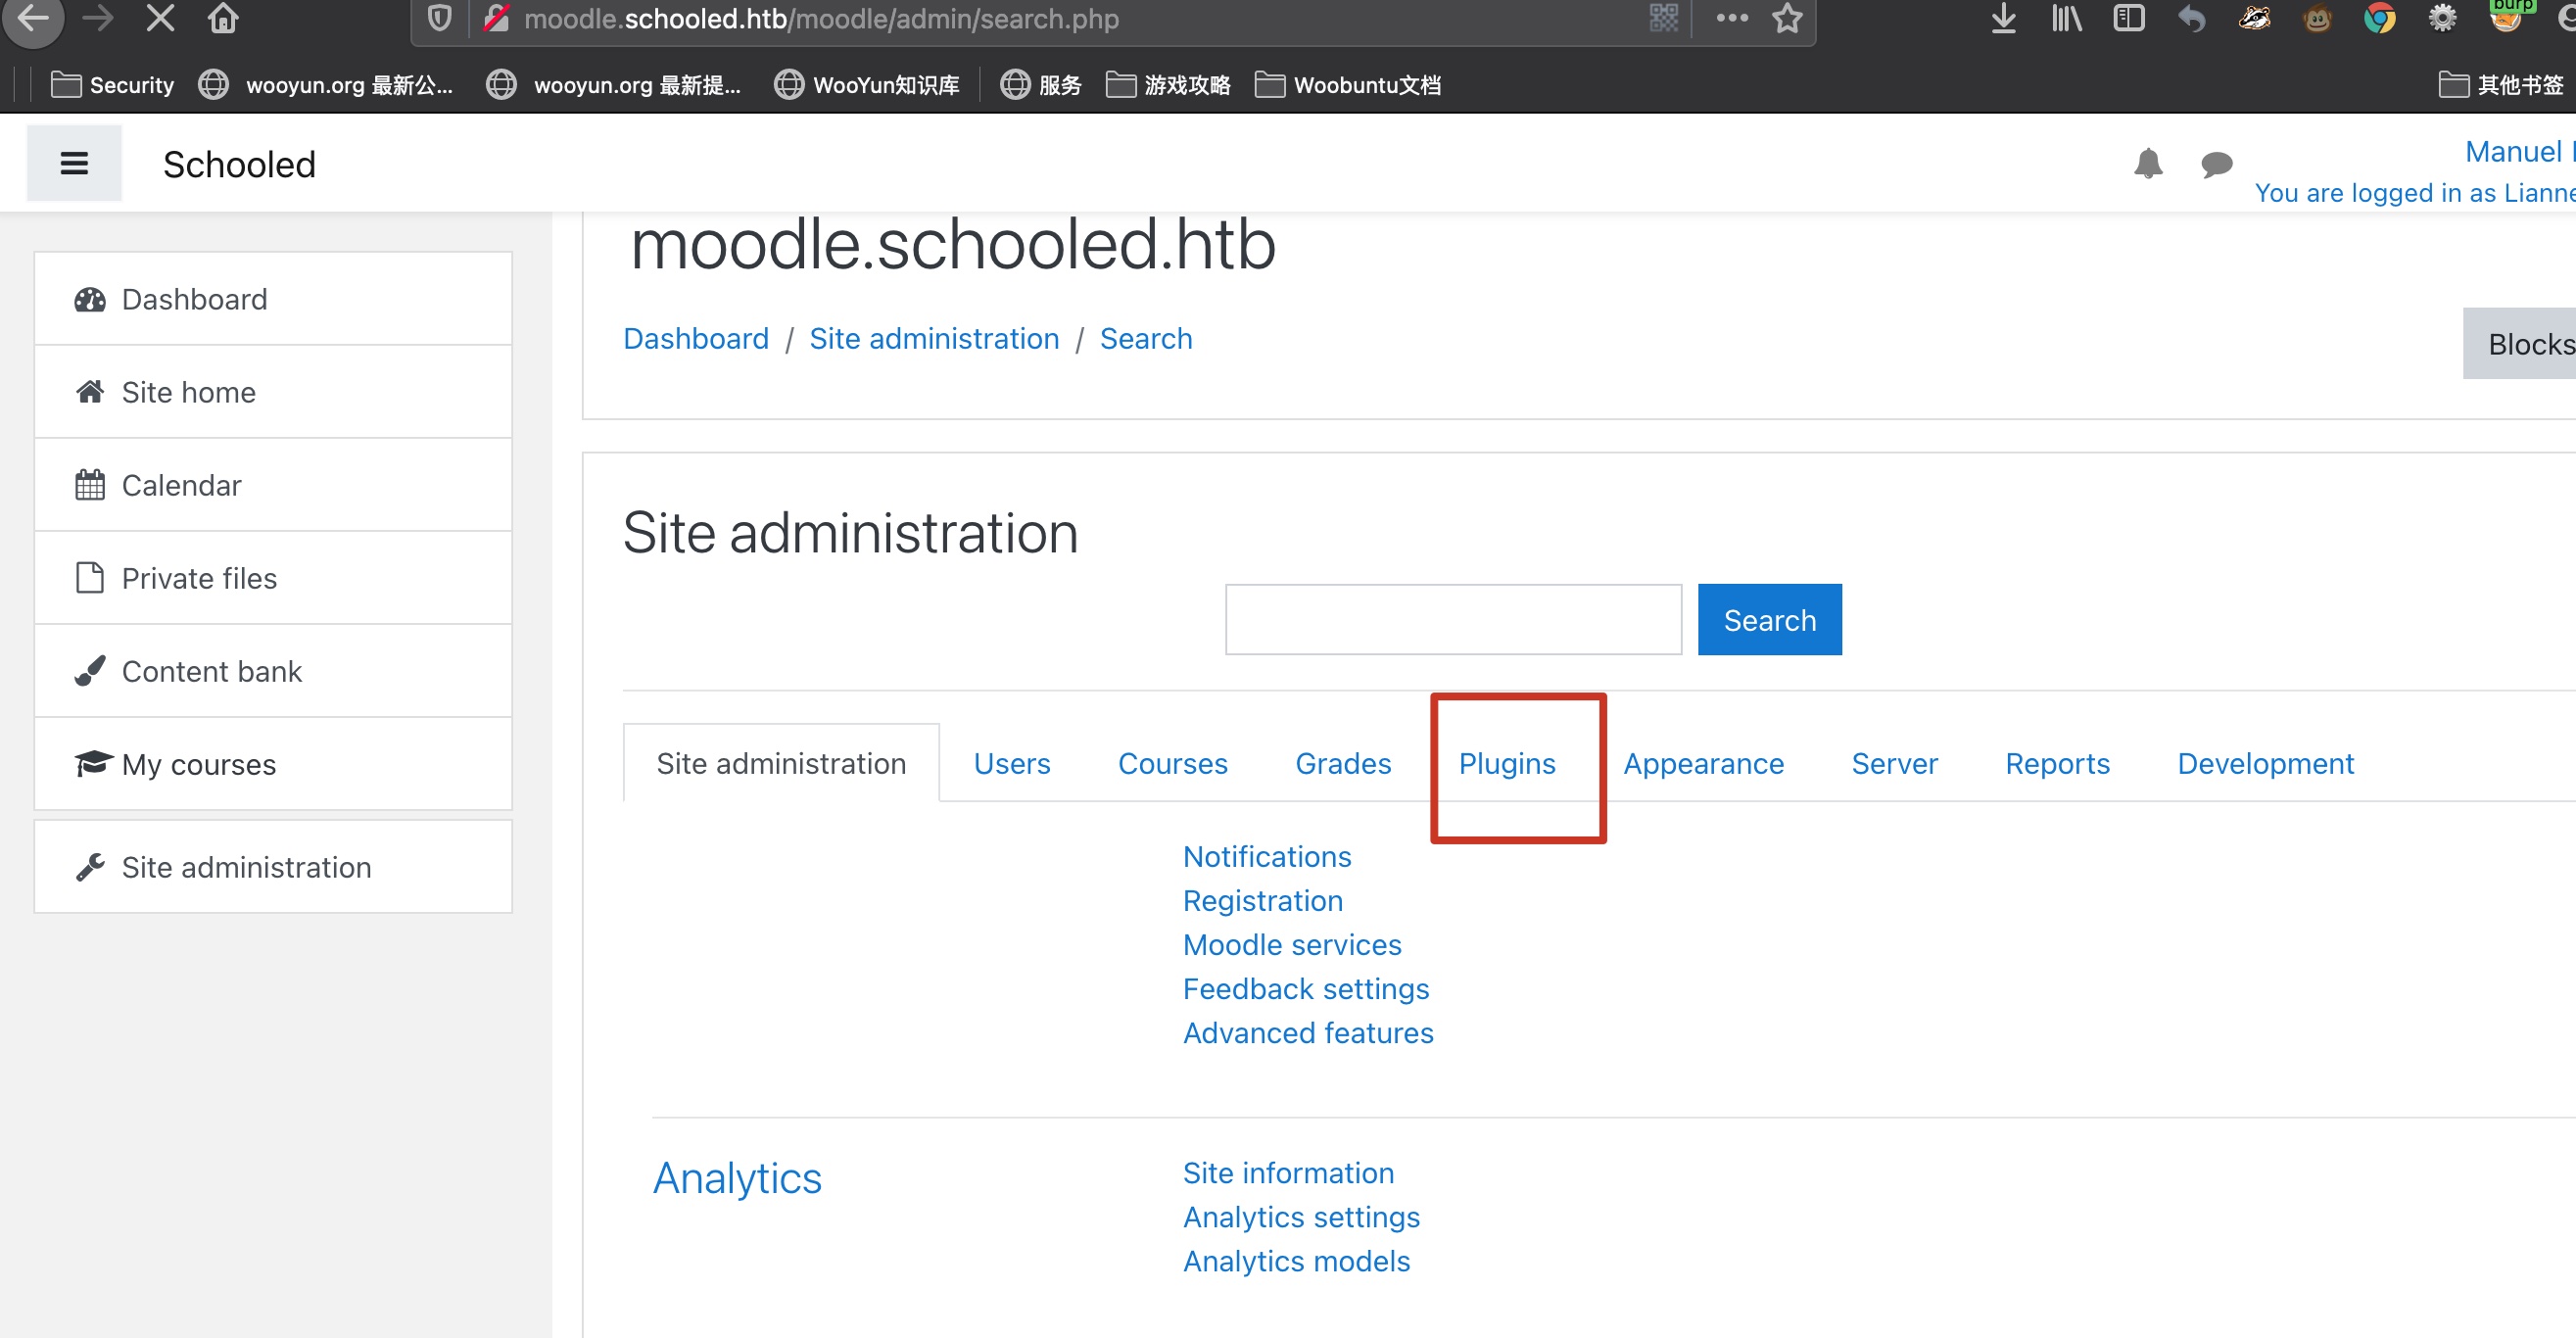Viewport: 2576px width, 1338px height.
Task: Click the blue Search button
Action: (x=1768, y=620)
